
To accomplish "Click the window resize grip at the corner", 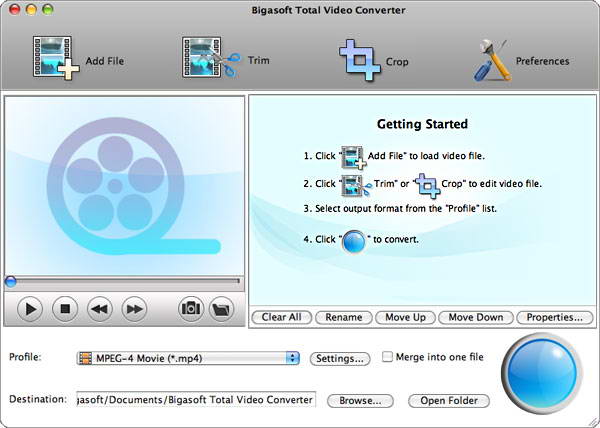I will pos(593,422).
